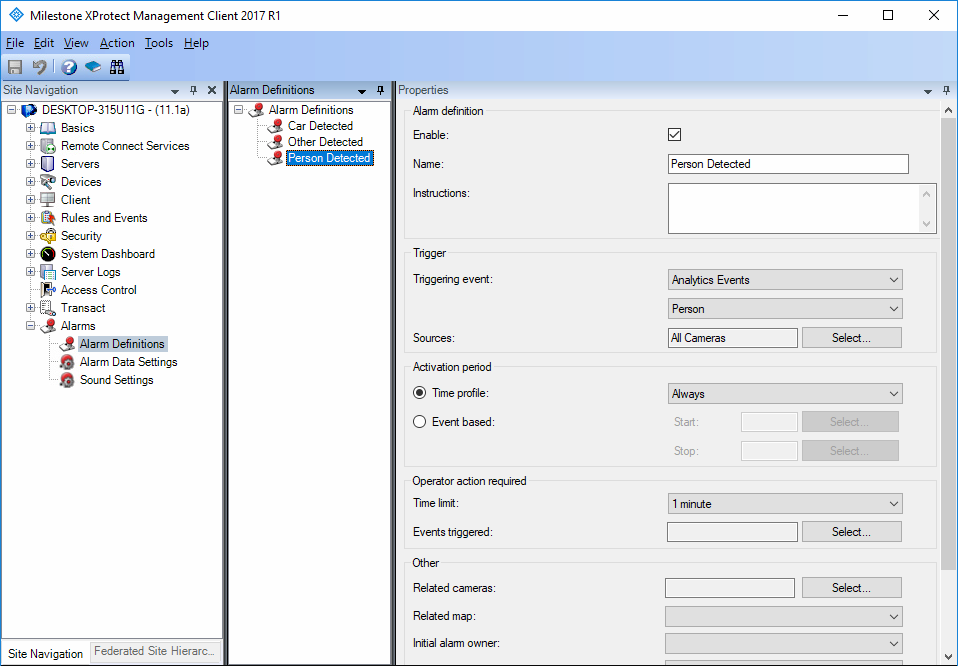Open the Initial alarm owner dropdown
958x666 pixels.
point(784,643)
